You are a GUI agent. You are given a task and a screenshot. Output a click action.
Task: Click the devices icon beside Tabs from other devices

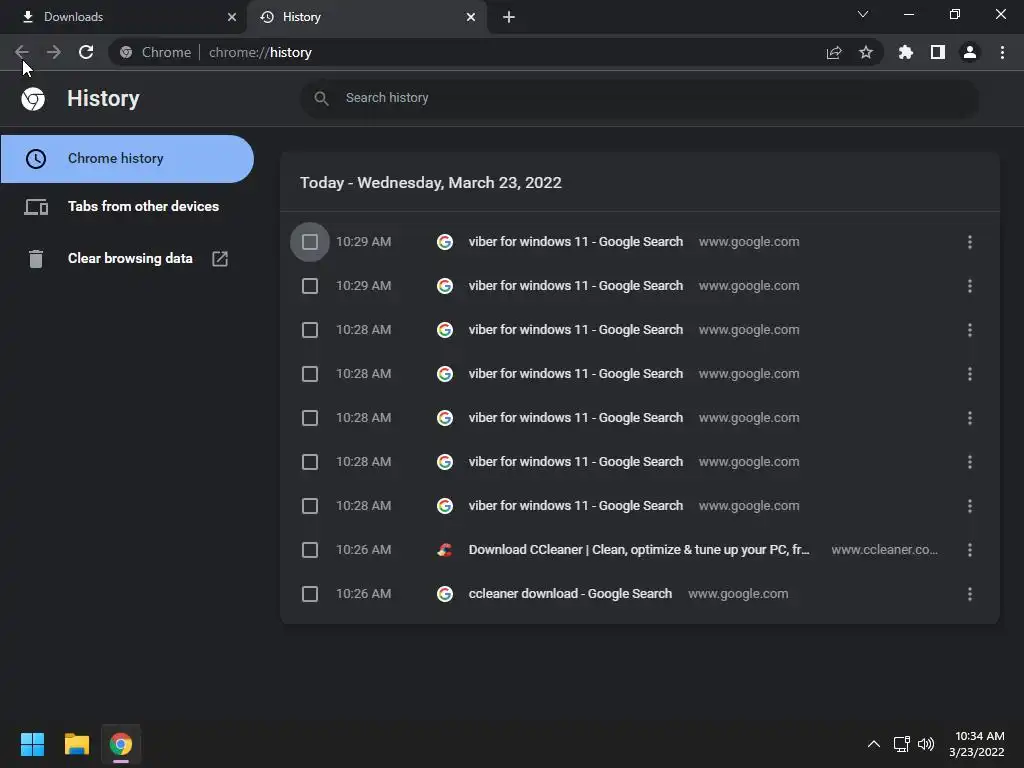pyautogui.click(x=36, y=207)
